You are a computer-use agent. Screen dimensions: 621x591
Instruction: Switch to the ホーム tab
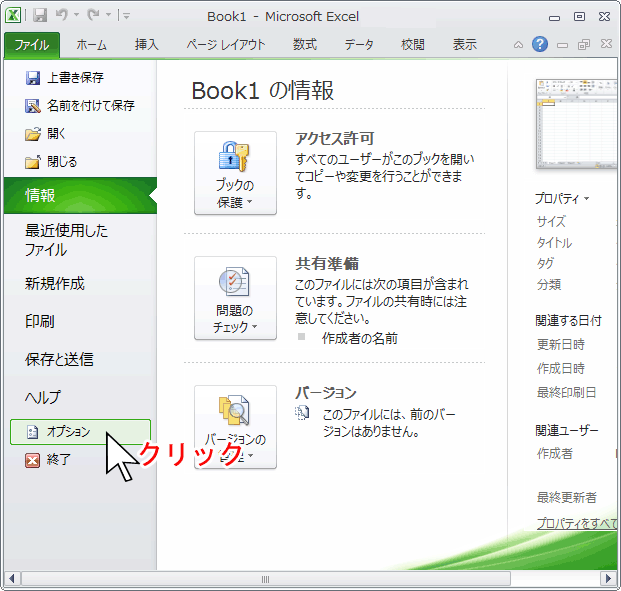tap(91, 45)
